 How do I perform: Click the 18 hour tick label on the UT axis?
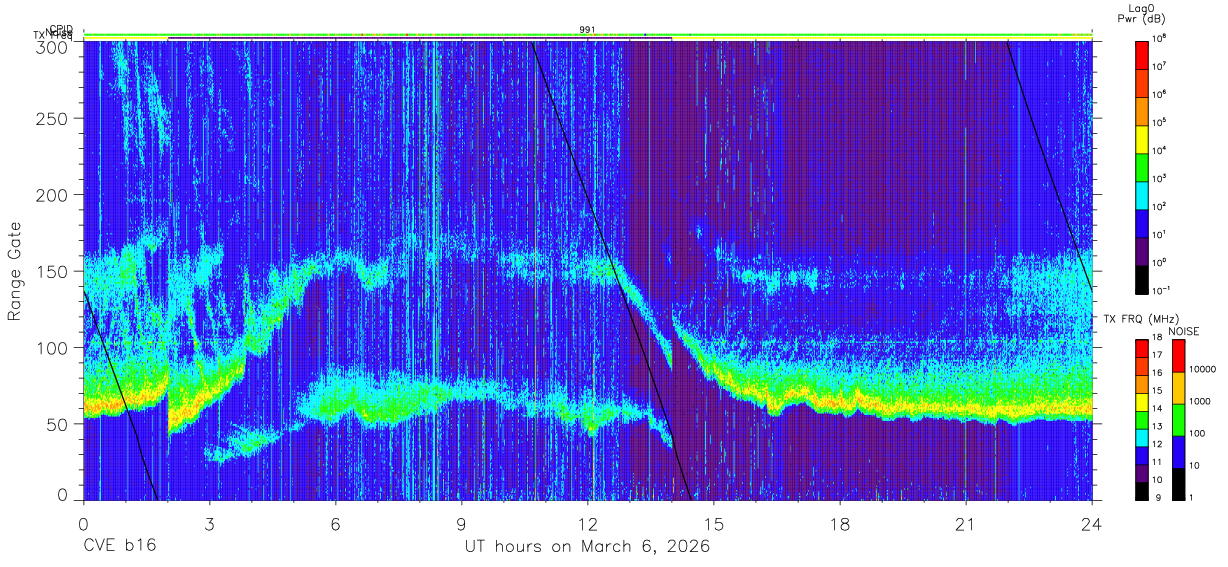(840, 524)
